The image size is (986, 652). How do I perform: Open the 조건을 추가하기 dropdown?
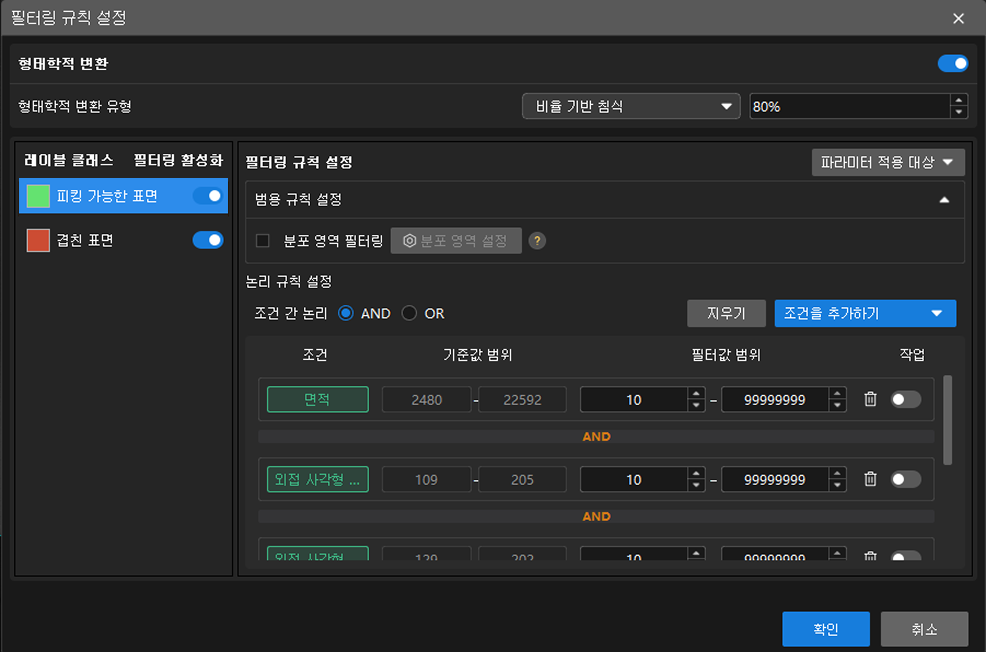click(x=865, y=313)
